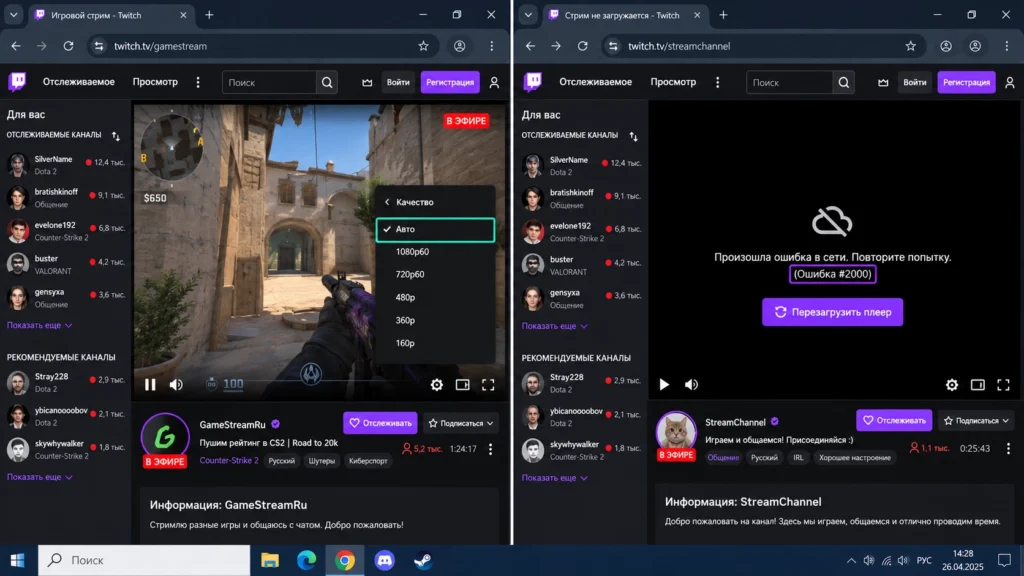Expand Показать еще under recommended channels, left window
1024x576 pixels.
(39, 477)
